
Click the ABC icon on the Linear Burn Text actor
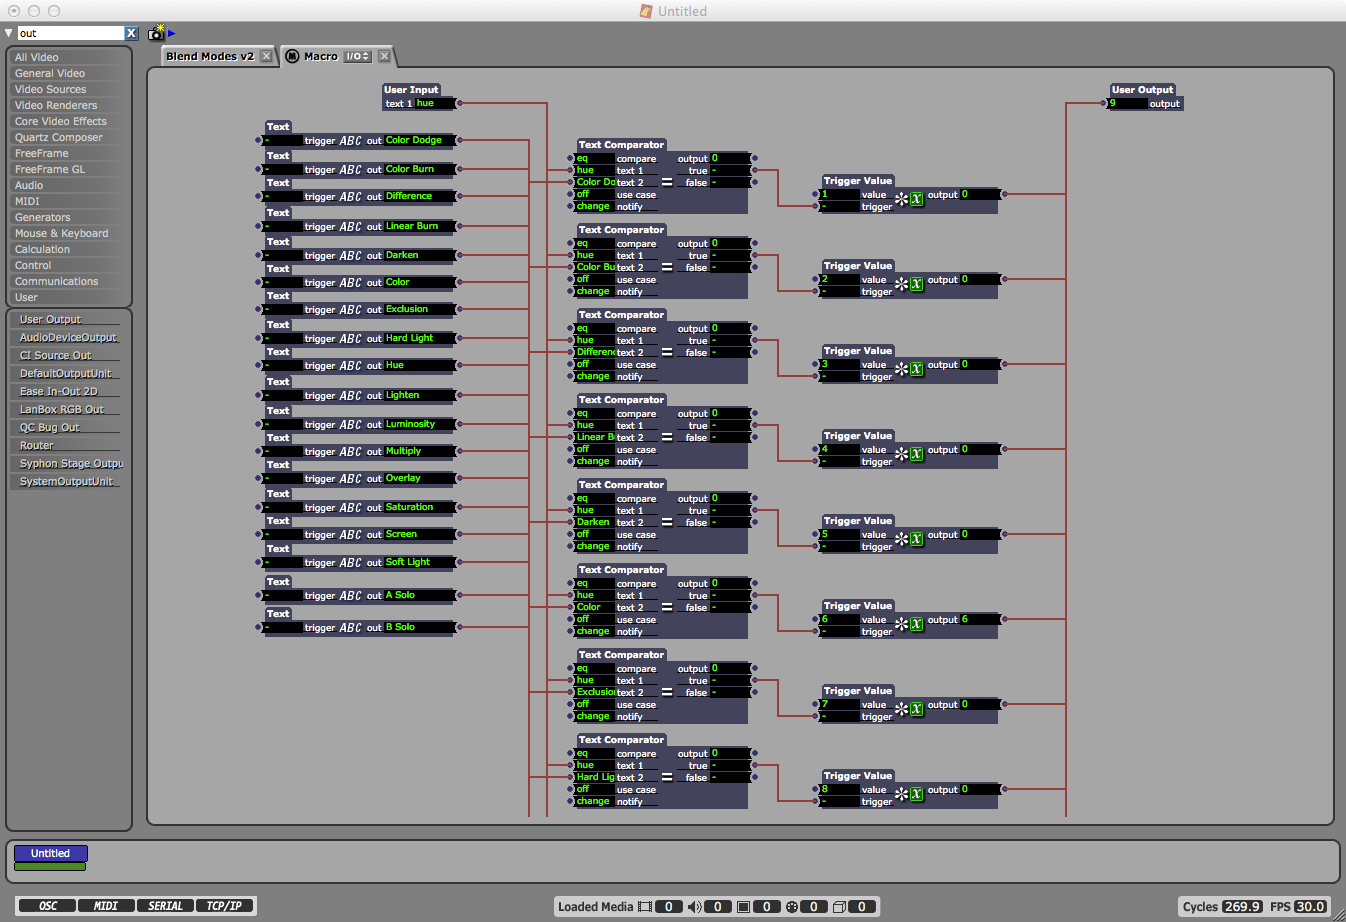pos(350,227)
